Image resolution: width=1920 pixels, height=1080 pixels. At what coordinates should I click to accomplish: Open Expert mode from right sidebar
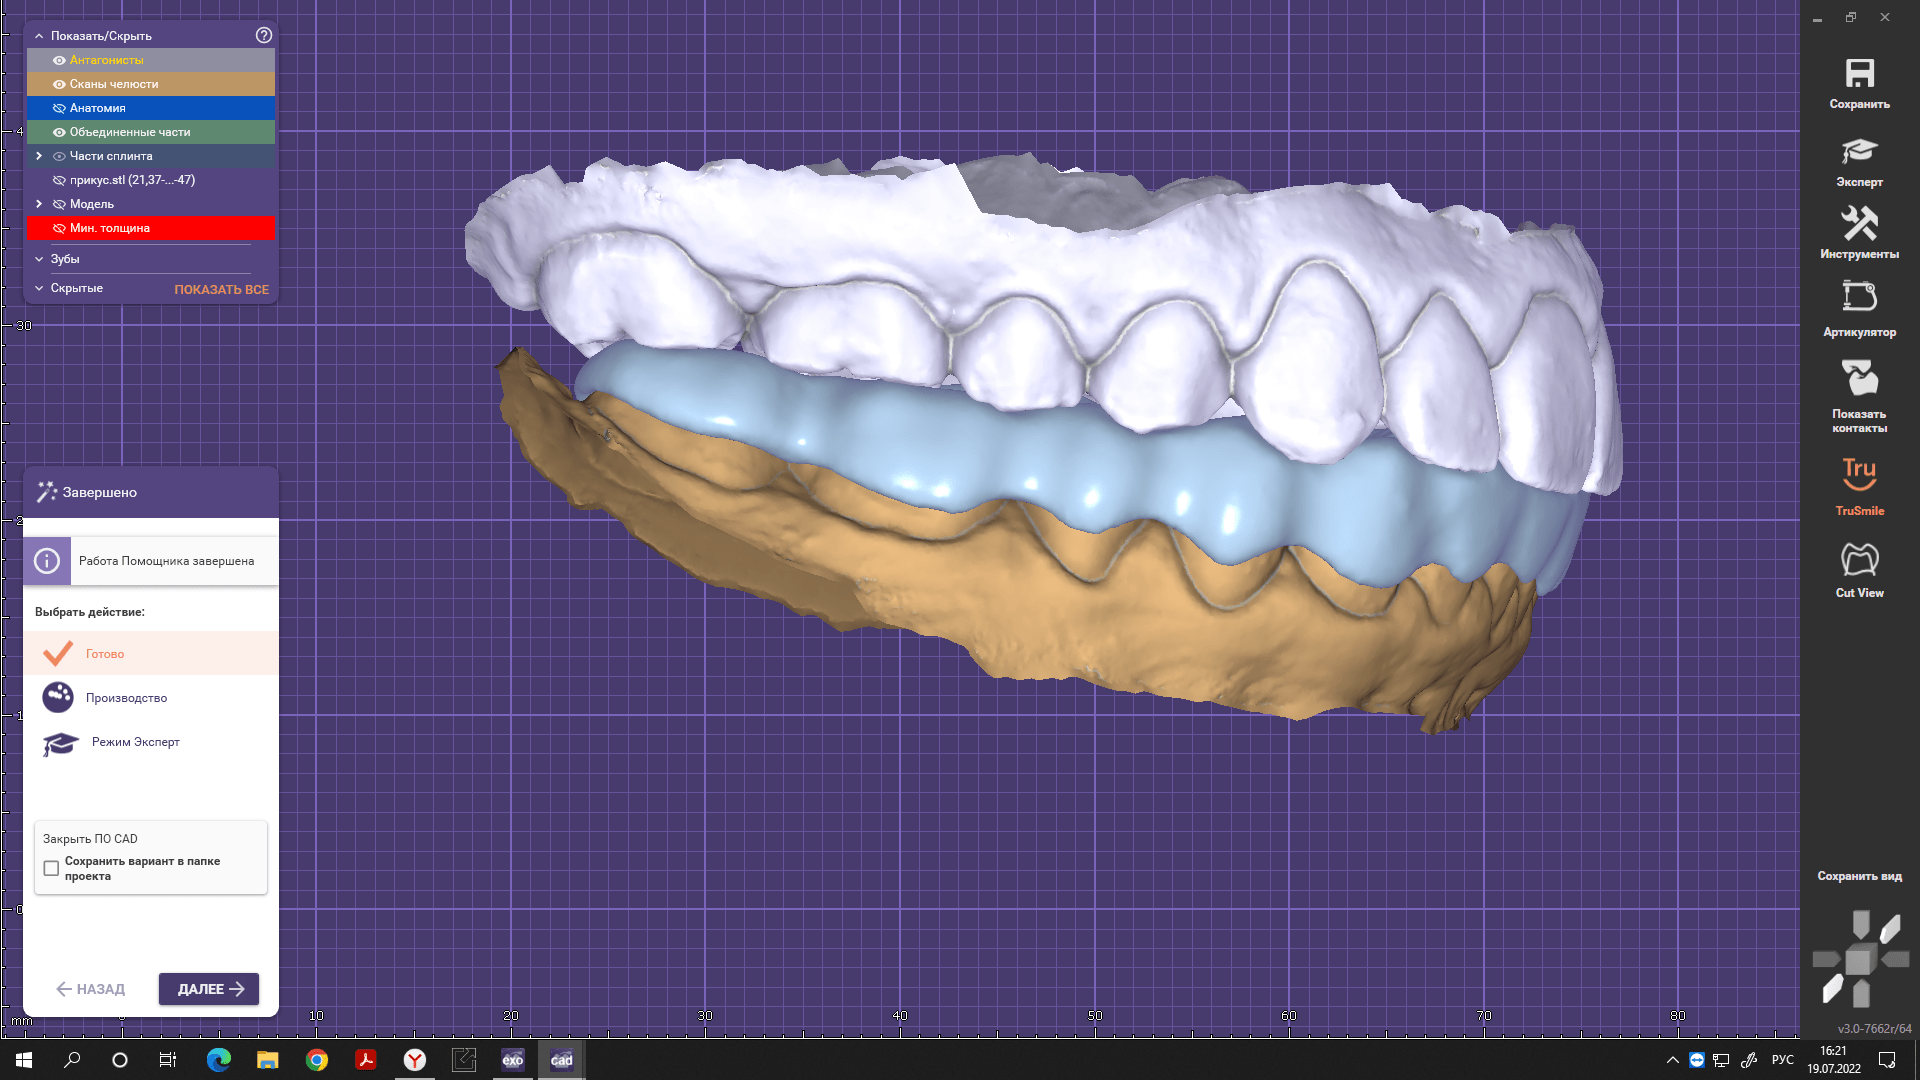pos(1859,152)
